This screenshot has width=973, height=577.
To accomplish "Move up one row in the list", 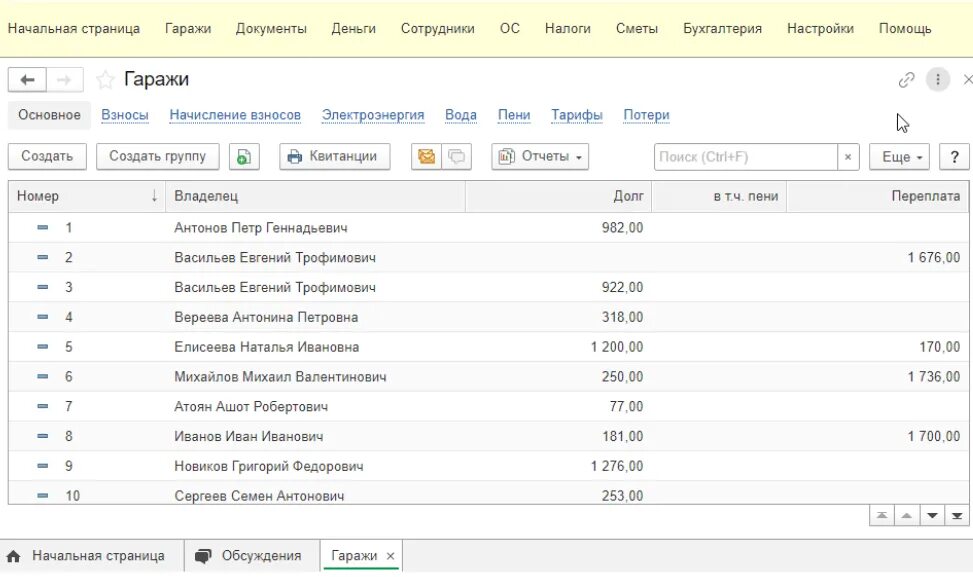I will click(x=907, y=516).
